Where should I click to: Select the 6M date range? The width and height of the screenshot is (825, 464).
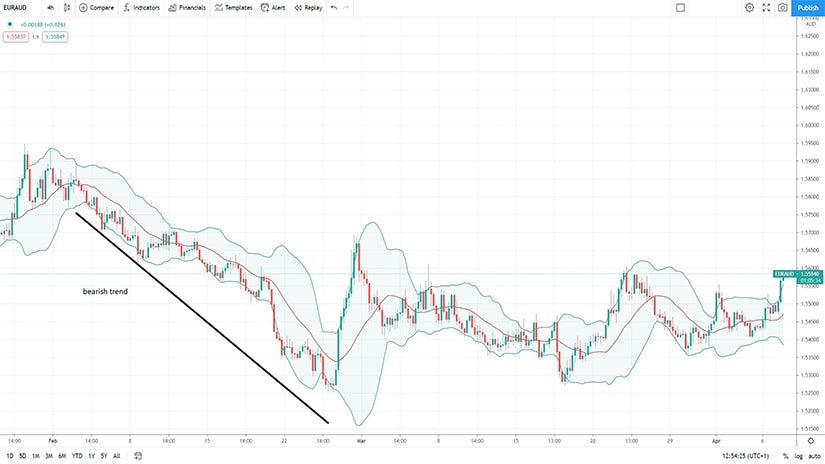pyautogui.click(x=62, y=456)
